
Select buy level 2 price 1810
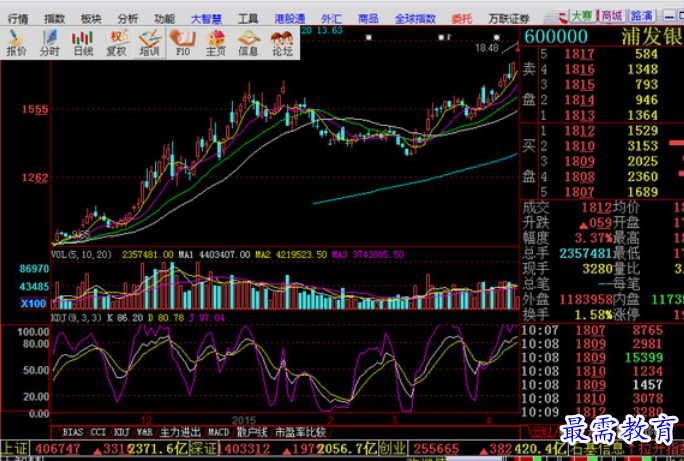pyautogui.click(x=579, y=146)
